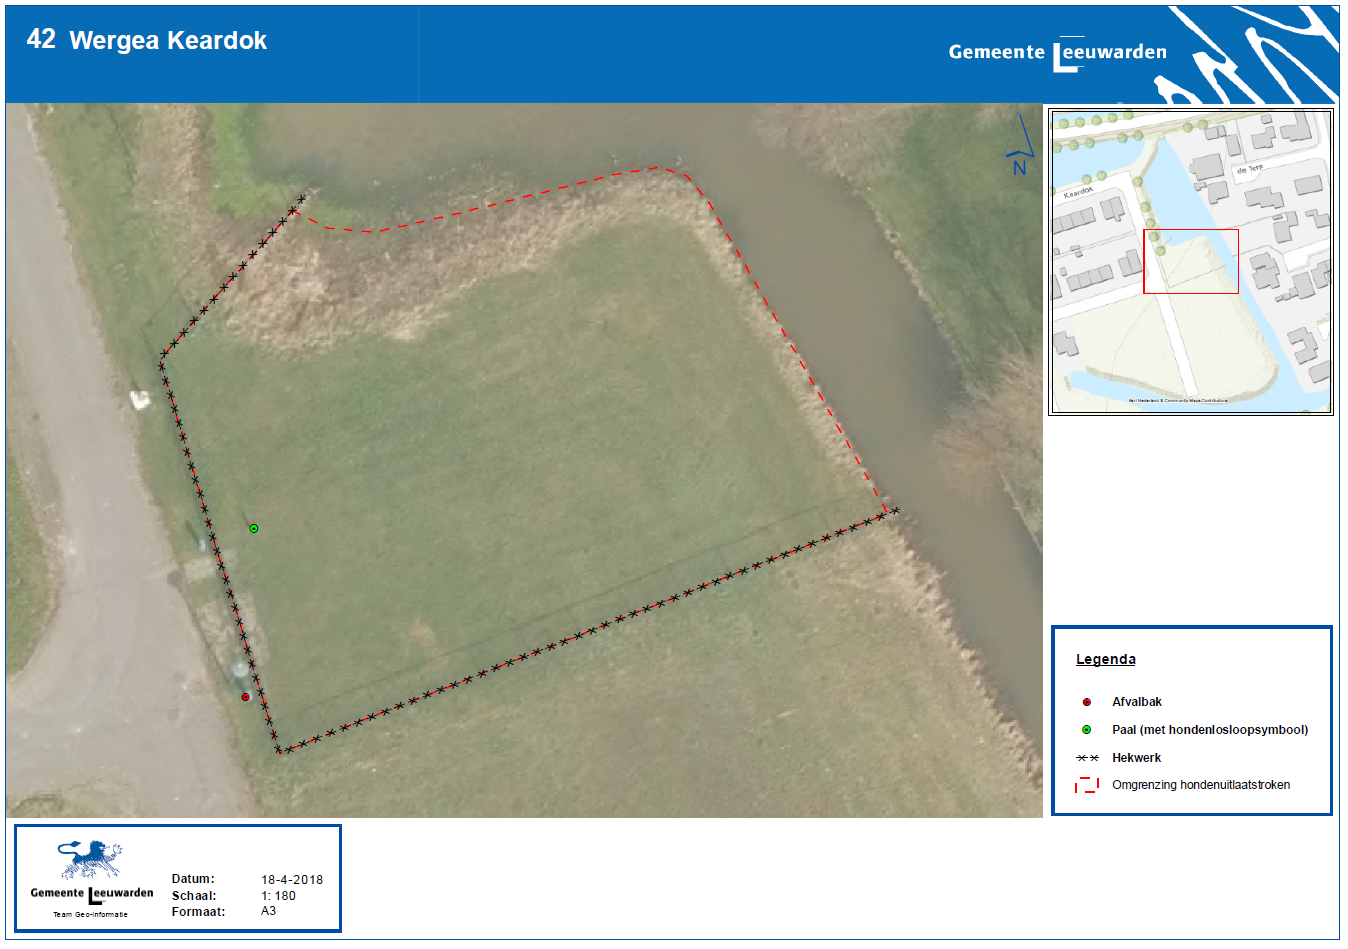Click the "42 Wergea Keardok" title
Image resolution: width=1348 pixels, height=949 pixels.
tap(147, 40)
